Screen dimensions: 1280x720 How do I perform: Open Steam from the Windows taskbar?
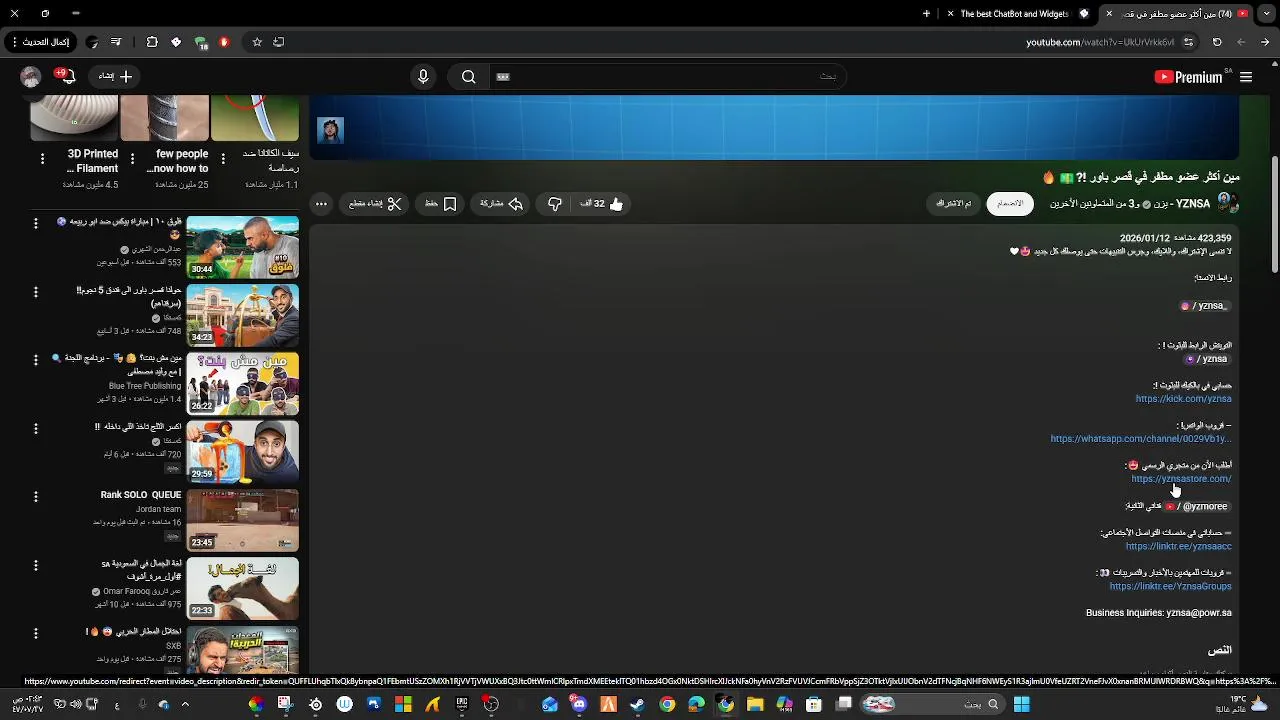pos(637,704)
